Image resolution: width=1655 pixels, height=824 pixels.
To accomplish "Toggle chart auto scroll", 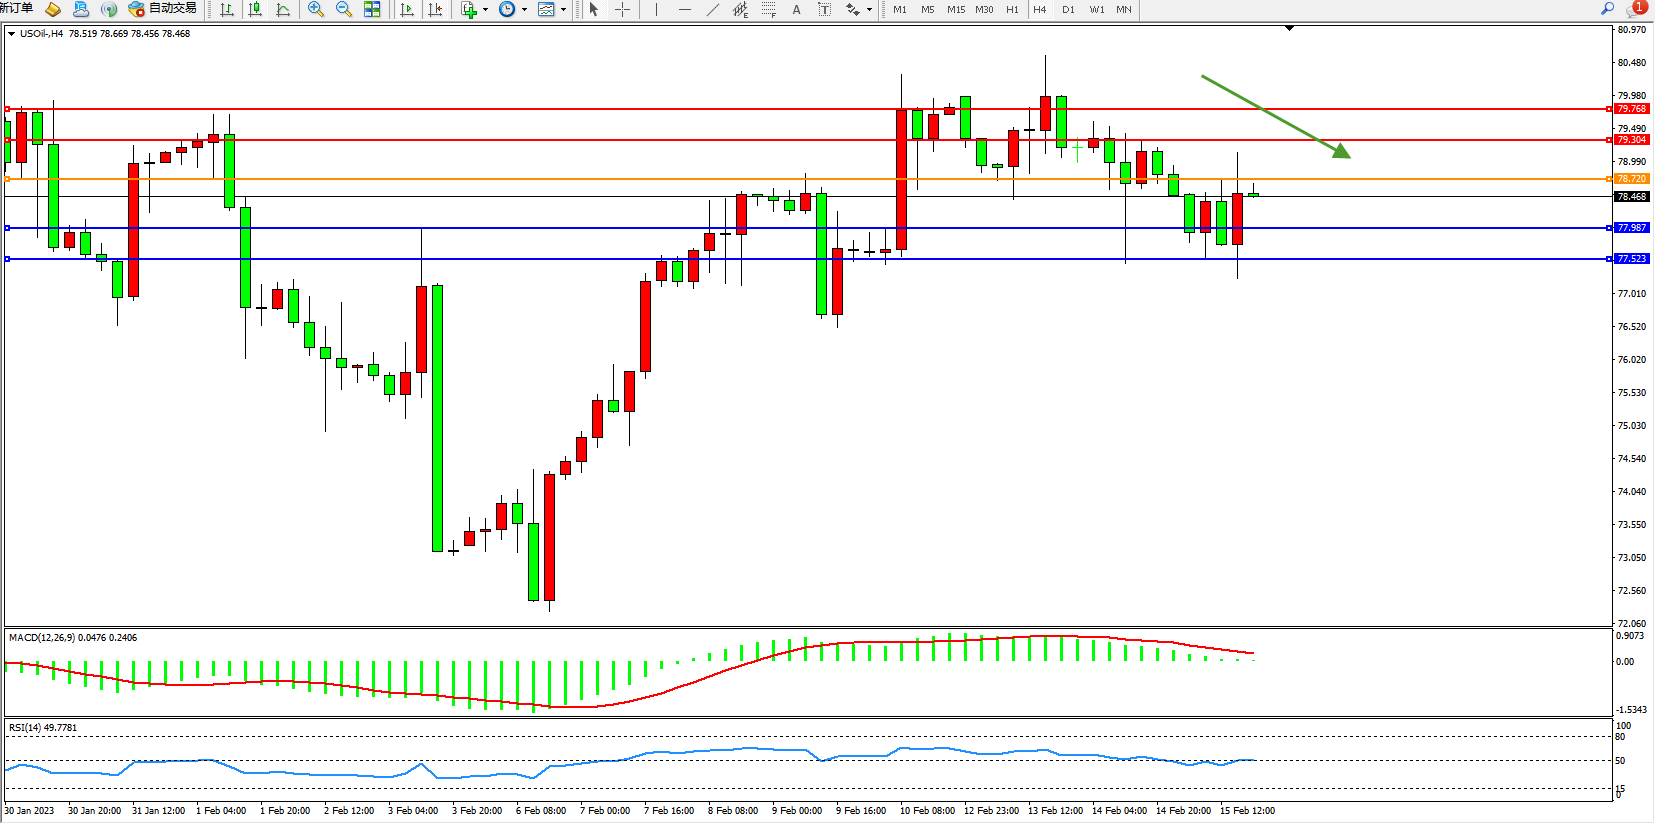I will pyautogui.click(x=407, y=9).
